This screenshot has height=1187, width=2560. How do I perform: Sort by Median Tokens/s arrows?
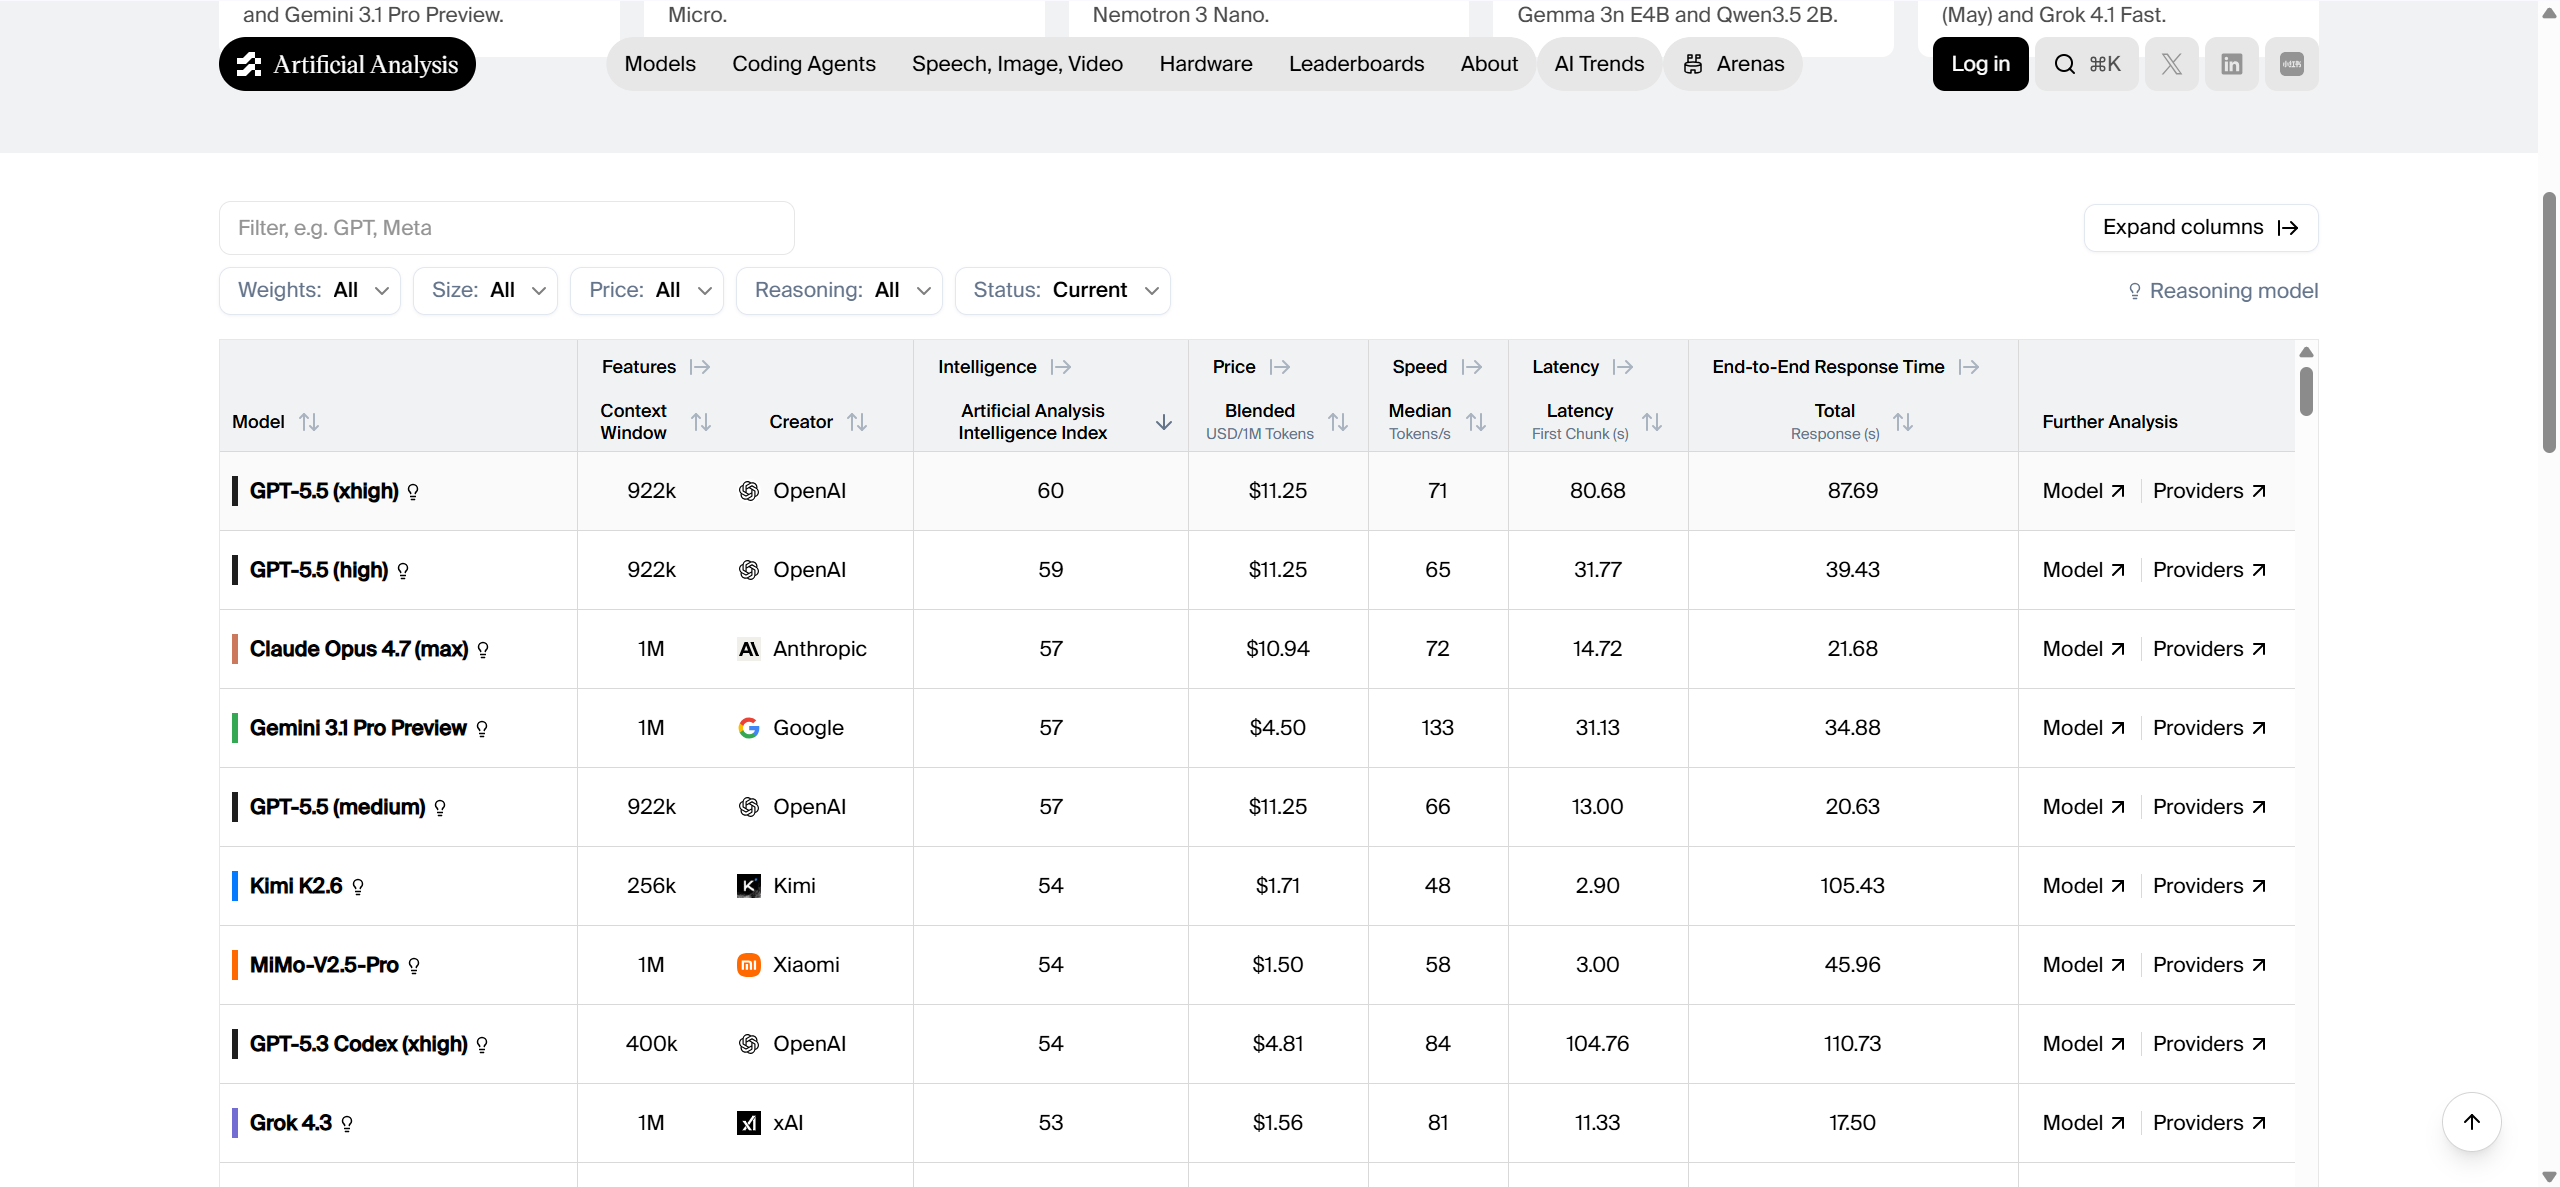[x=1476, y=422]
